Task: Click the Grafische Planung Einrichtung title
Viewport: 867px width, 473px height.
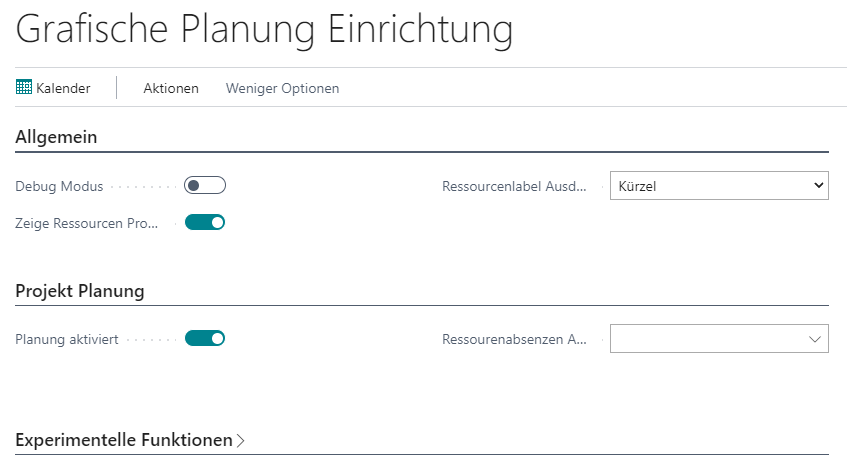Action: point(264,29)
